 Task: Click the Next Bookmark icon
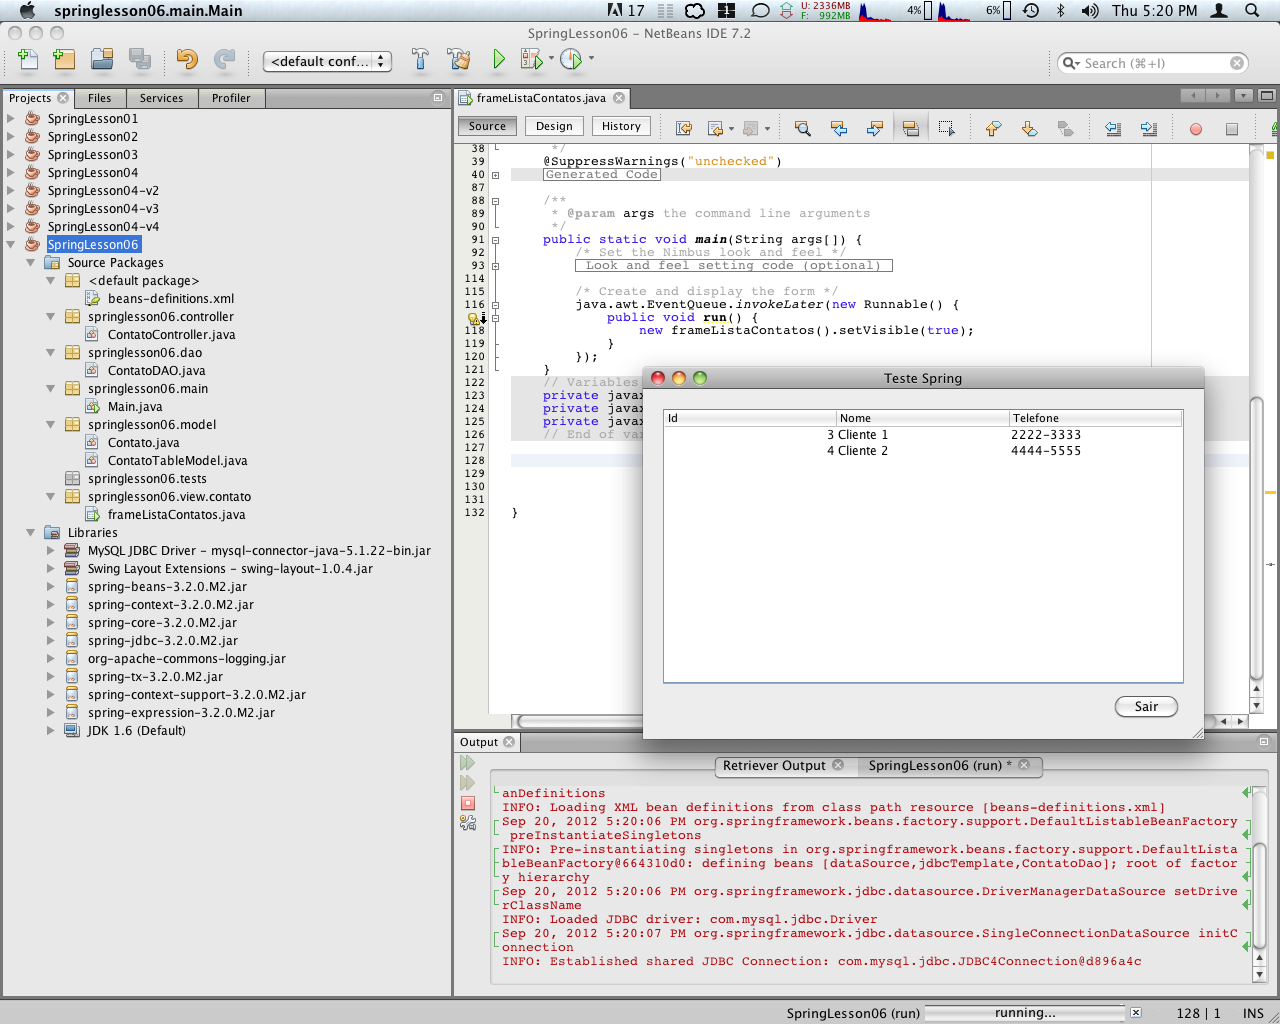click(1029, 128)
